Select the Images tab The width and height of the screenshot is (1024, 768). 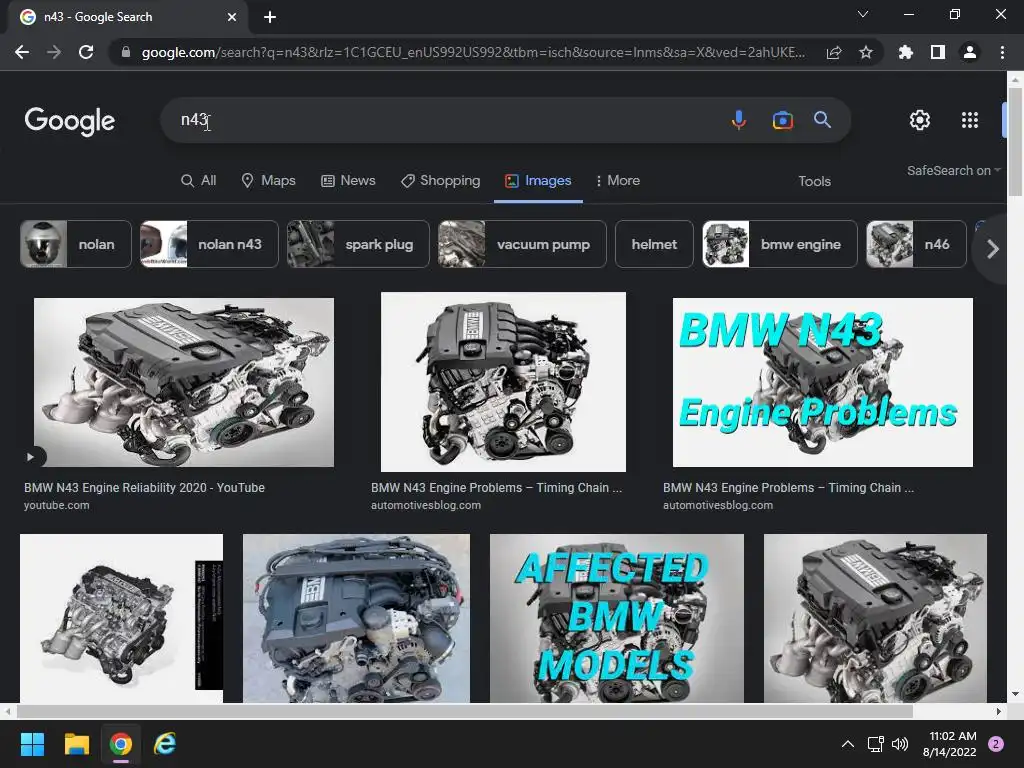[538, 180]
